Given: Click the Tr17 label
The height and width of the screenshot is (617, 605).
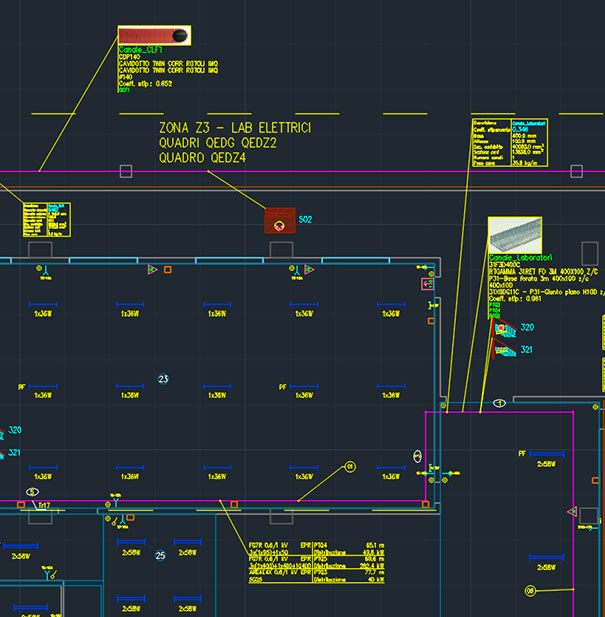Looking at the screenshot, I should coord(44,505).
